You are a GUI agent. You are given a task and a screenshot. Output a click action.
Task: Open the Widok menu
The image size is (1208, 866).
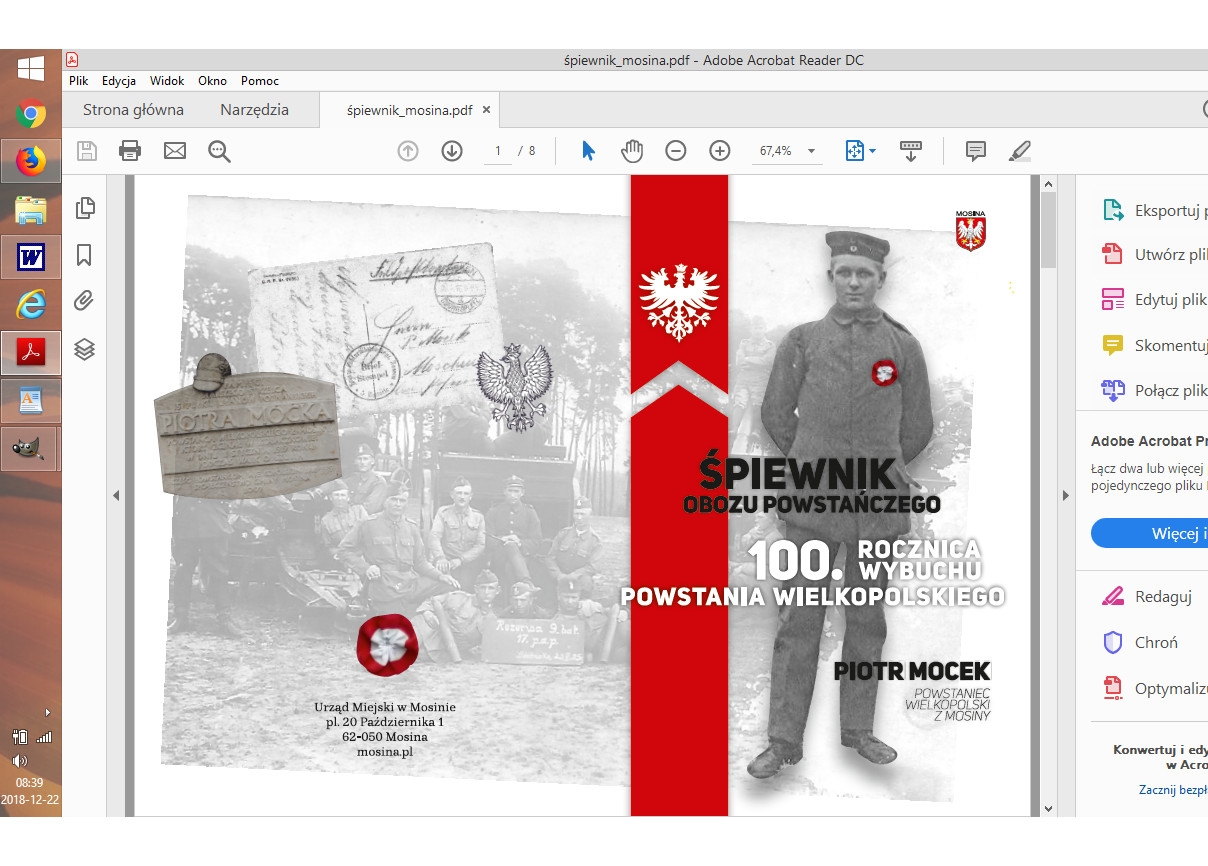[167, 81]
